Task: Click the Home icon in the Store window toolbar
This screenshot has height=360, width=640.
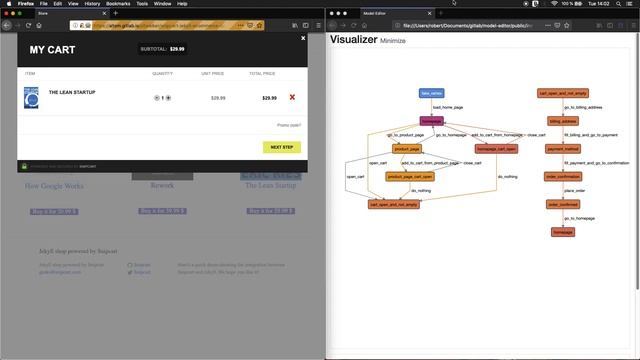Action: (x=39, y=25)
